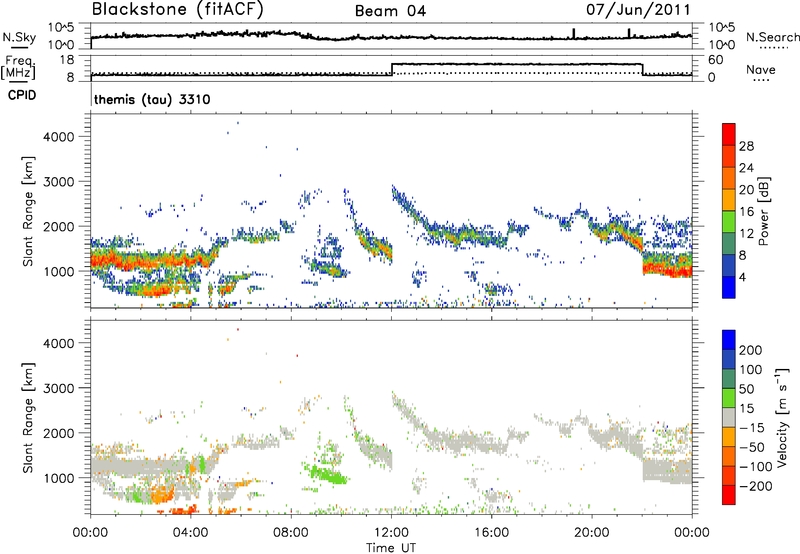Click 'Slant Range [km]' label of power panel
The image size is (800, 554).
pyautogui.click(x=28, y=211)
